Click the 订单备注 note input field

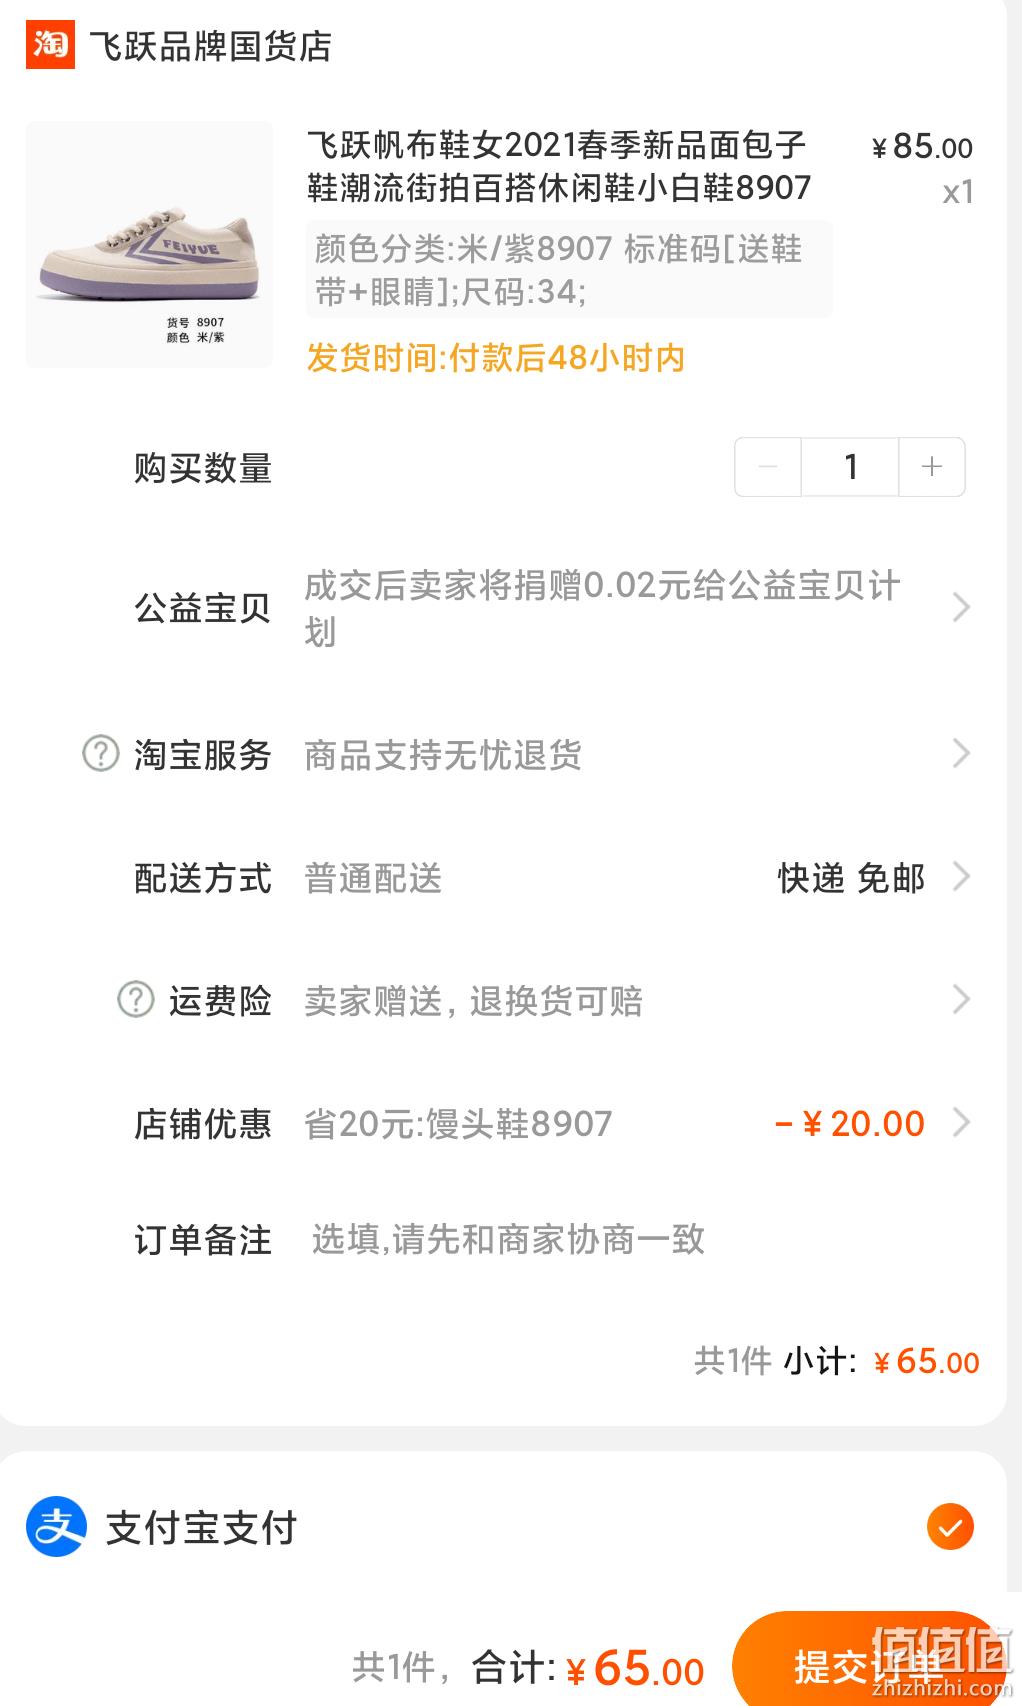tap(640, 1240)
